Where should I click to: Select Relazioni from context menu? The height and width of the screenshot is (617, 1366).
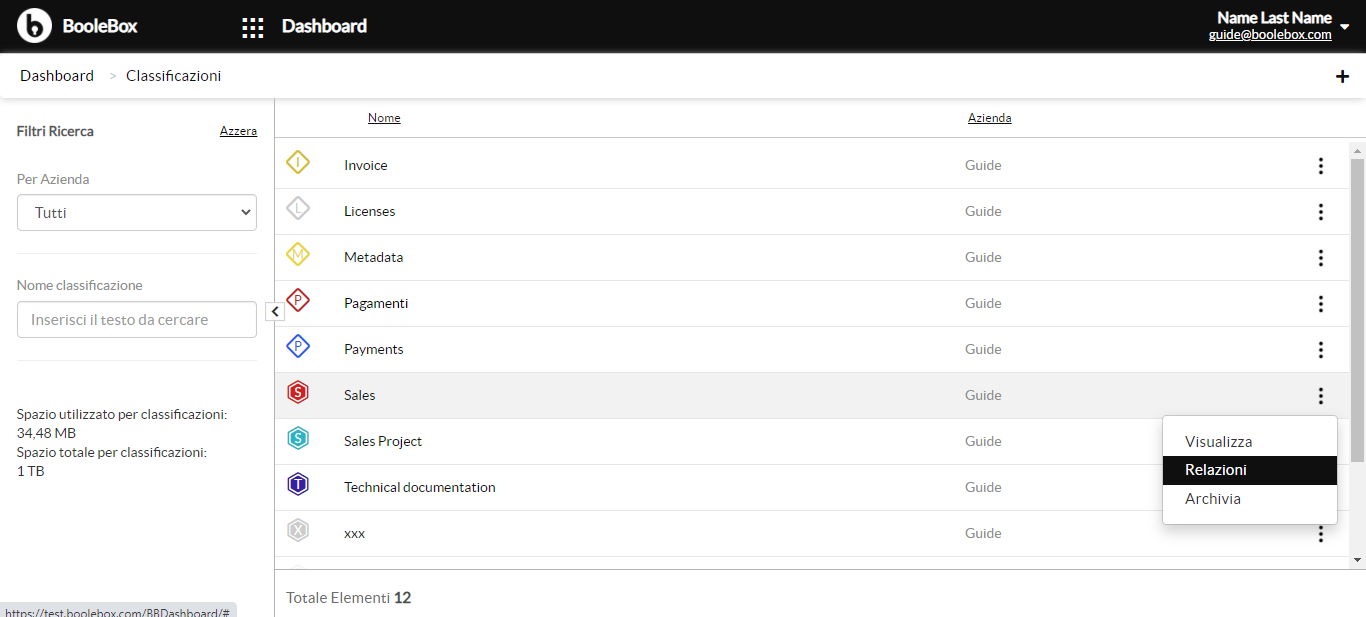pyautogui.click(x=1250, y=470)
